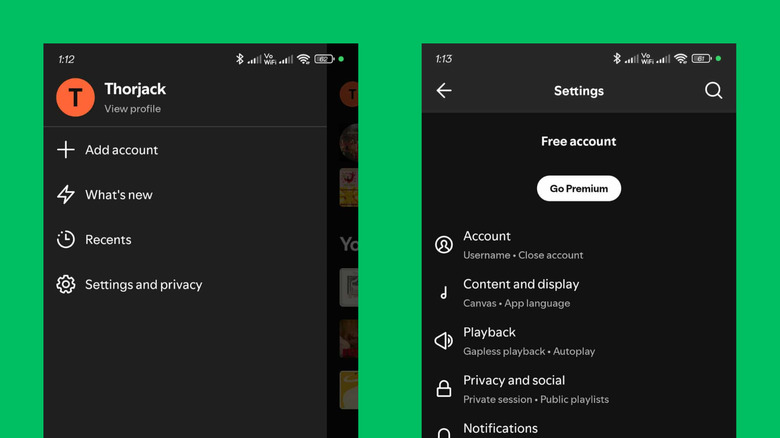Select the Add account menu entry
Image resolution: width=780 pixels, height=438 pixels.
click(185, 150)
